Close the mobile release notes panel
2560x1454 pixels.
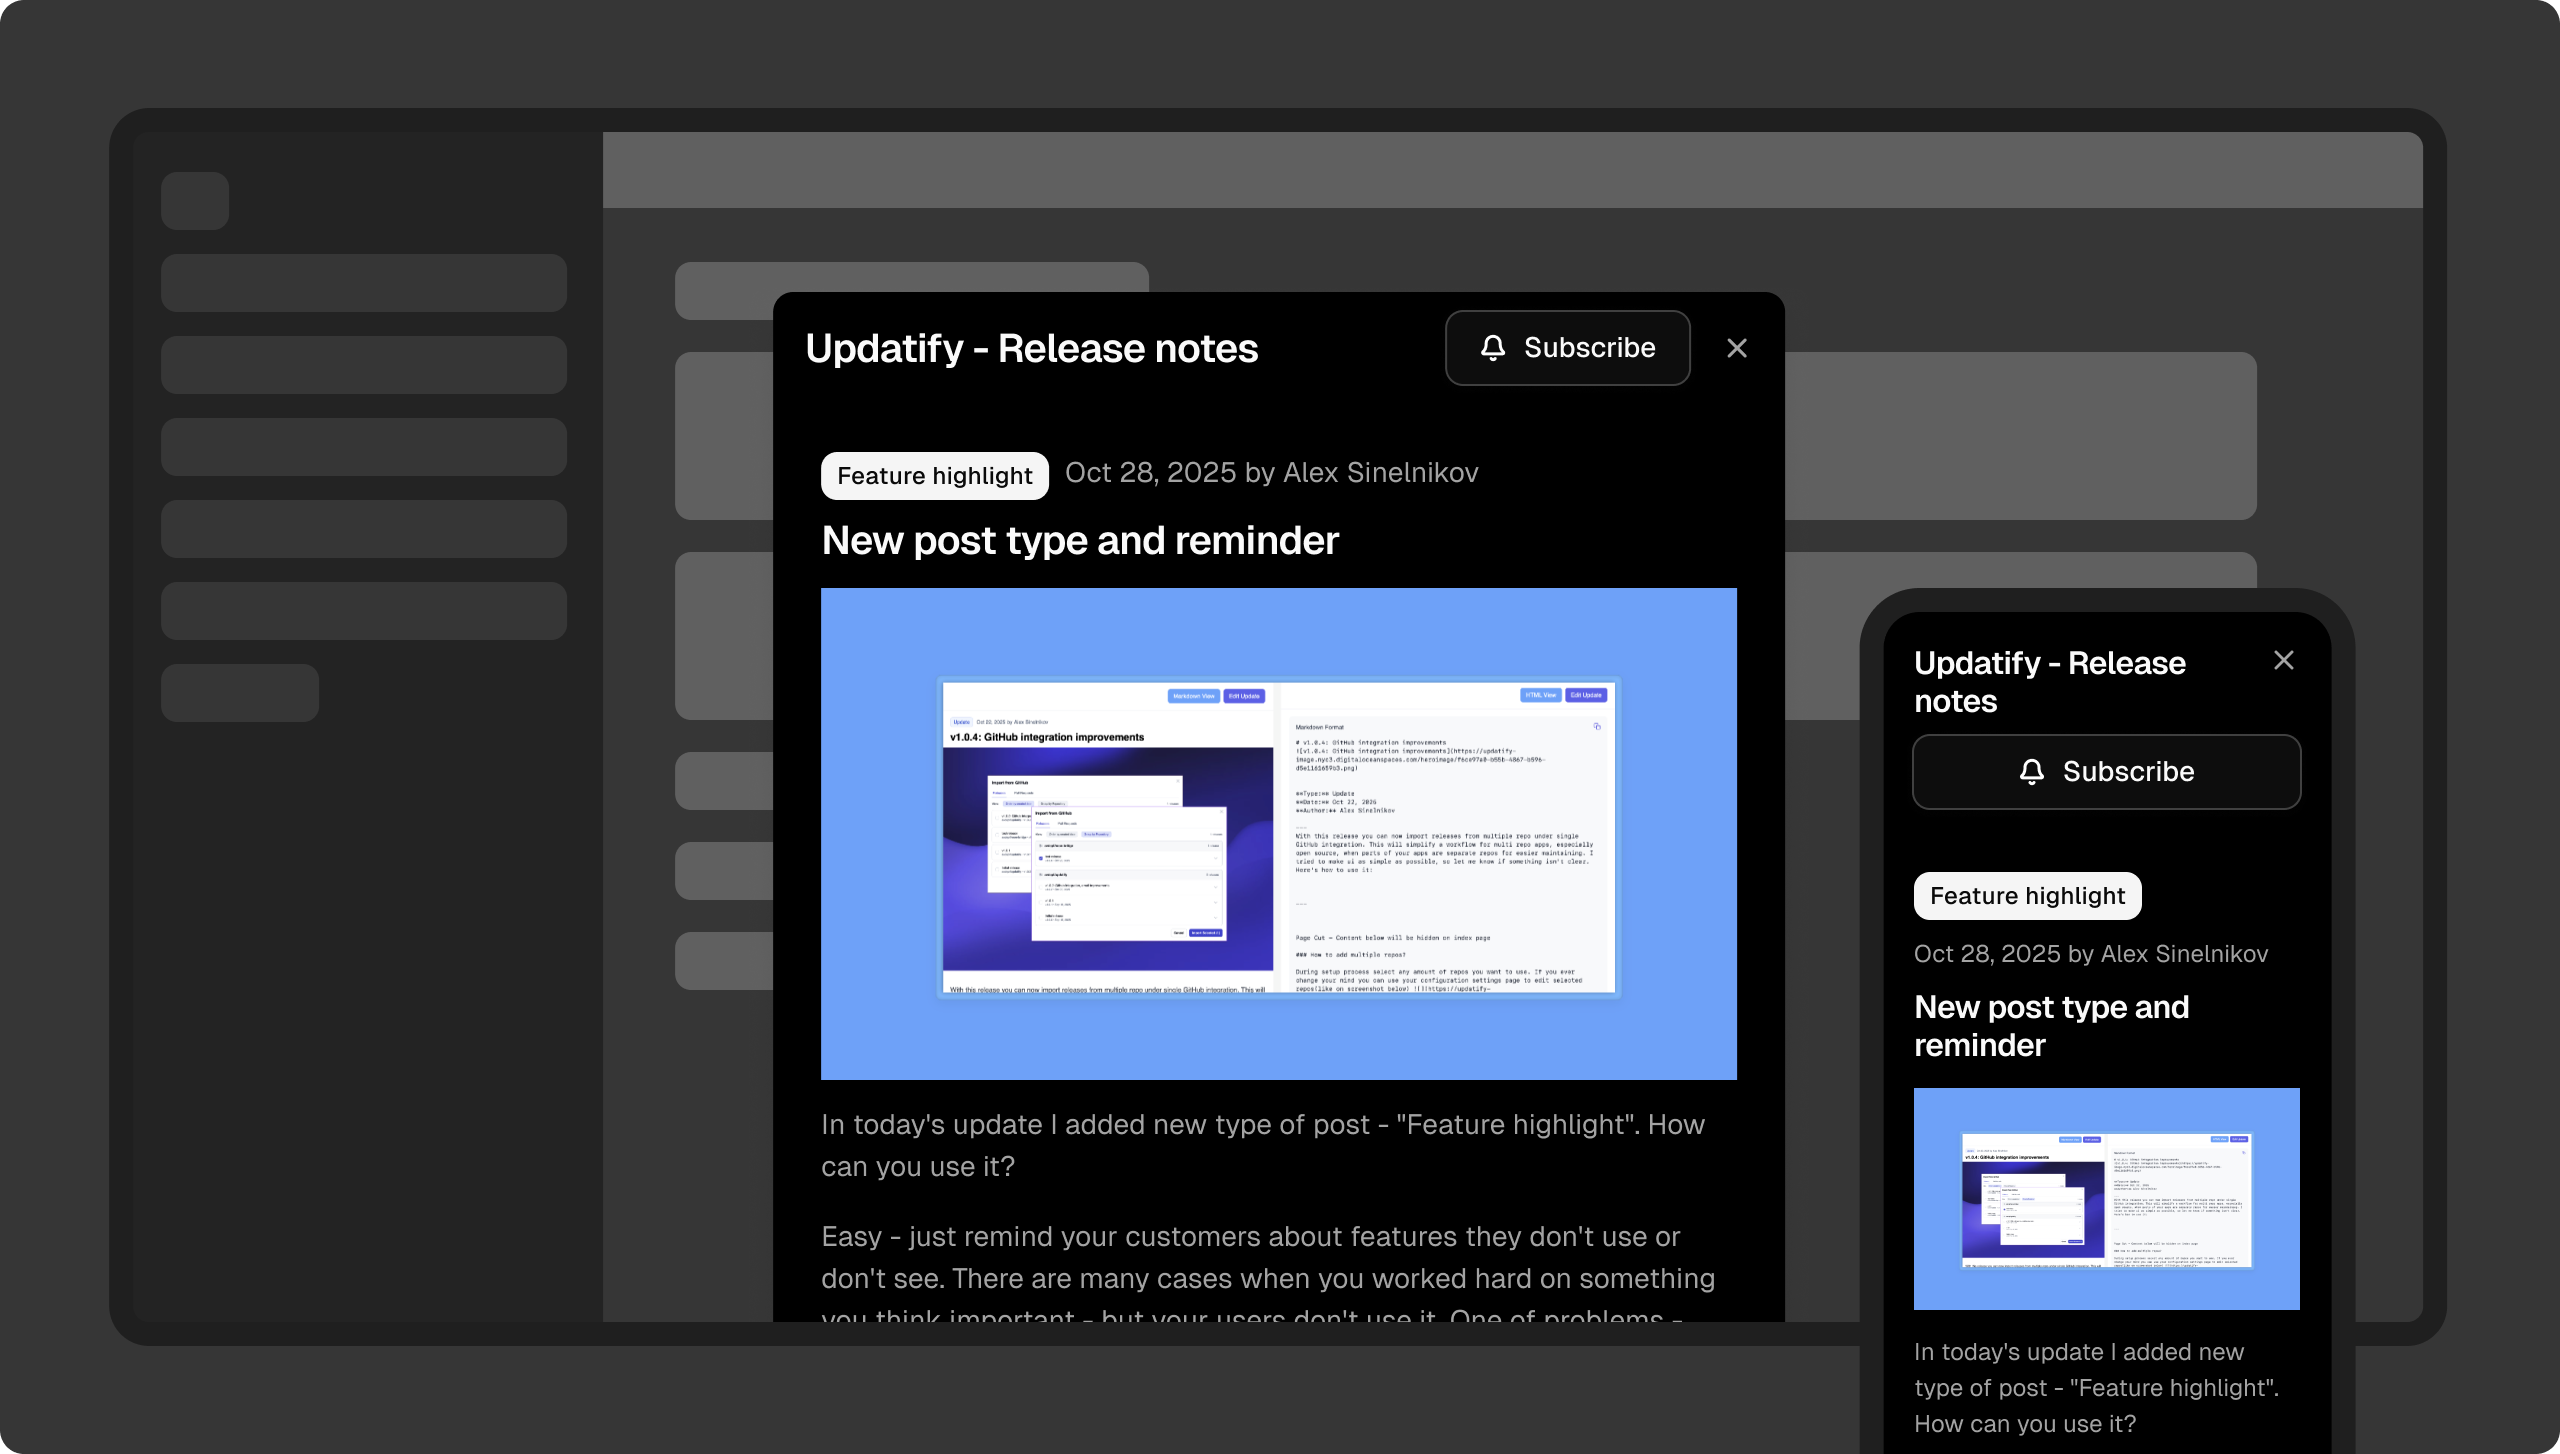(x=2283, y=660)
